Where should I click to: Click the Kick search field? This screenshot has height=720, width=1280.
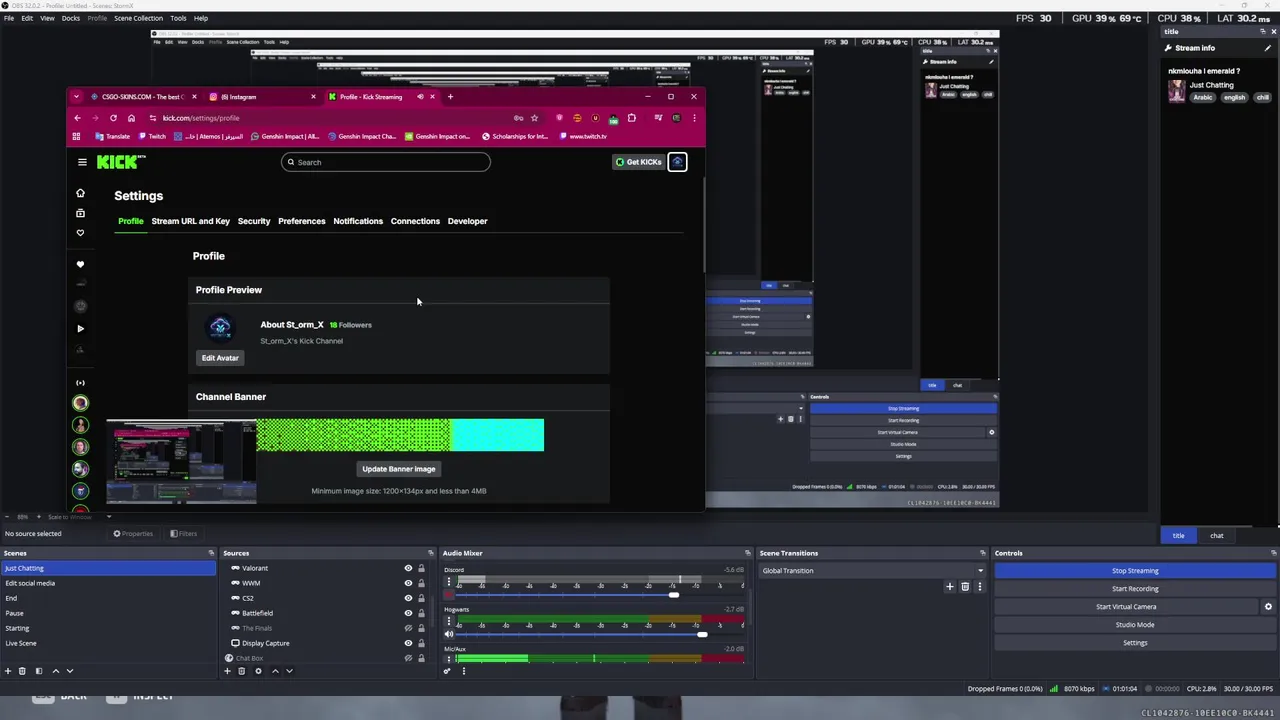pos(386,162)
